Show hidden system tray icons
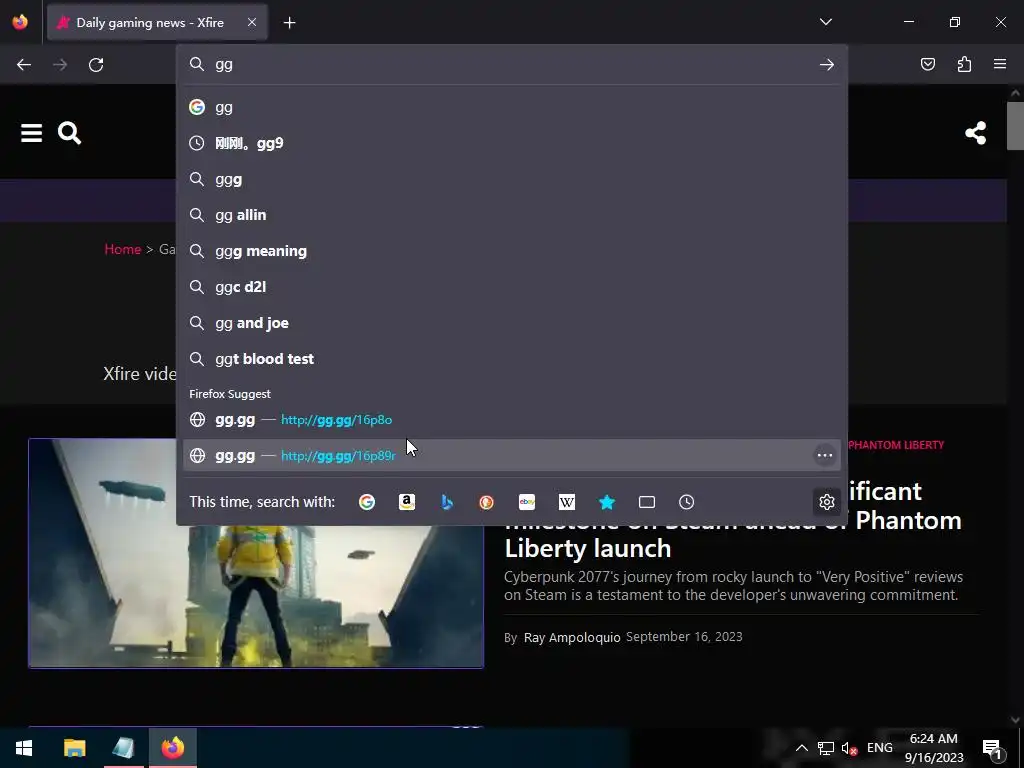The width and height of the screenshot is (1024, 768). tap(801, 748)
